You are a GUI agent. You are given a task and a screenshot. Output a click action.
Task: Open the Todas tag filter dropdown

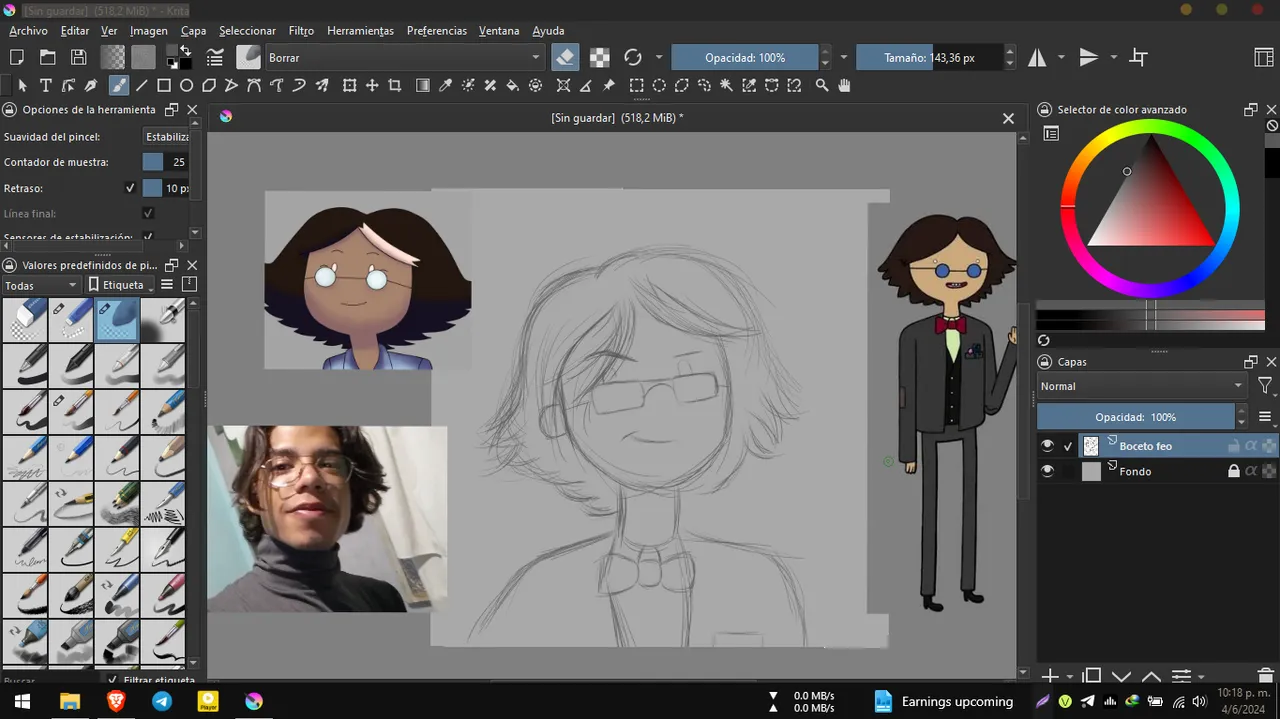41,285
